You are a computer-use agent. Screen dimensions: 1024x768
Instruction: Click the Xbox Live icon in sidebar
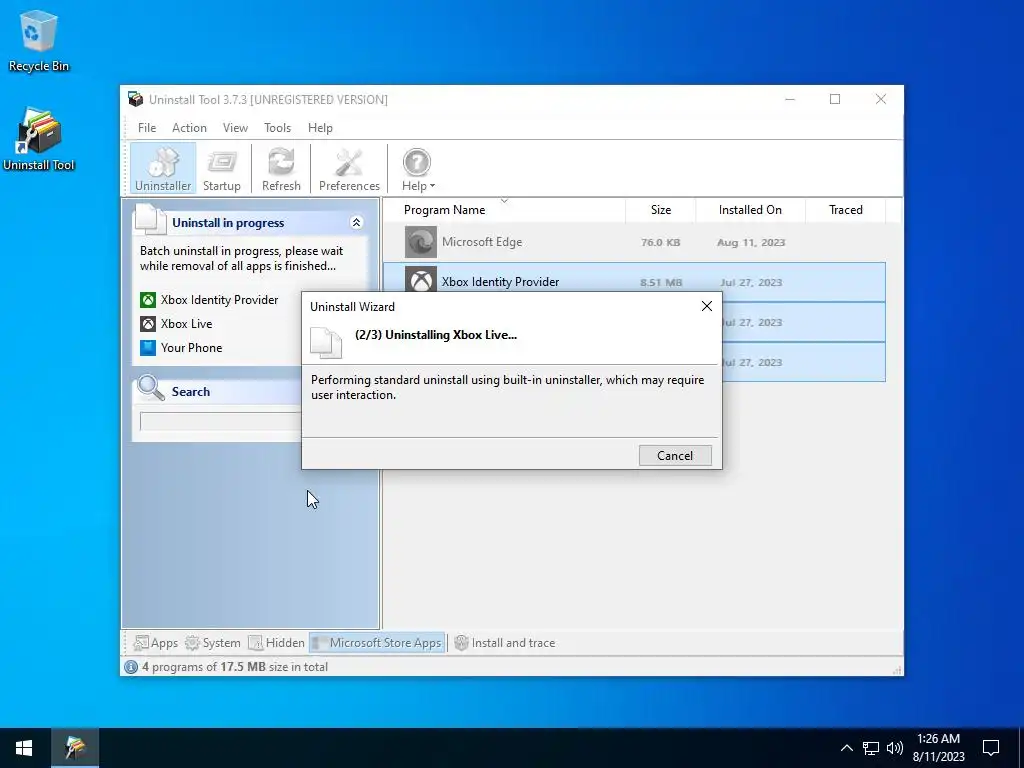coord(148,324)
